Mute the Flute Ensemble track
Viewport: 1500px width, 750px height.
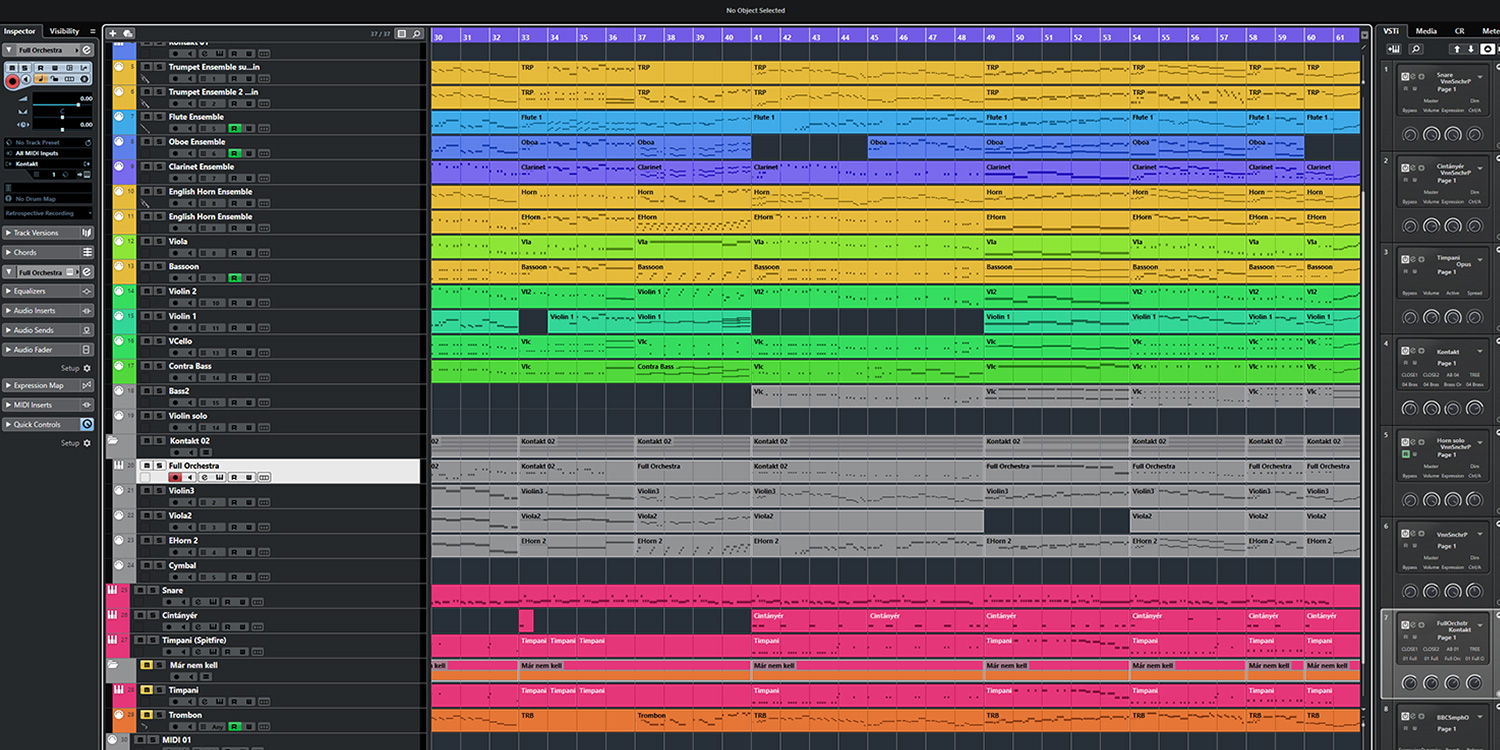(x=146, y=117)
